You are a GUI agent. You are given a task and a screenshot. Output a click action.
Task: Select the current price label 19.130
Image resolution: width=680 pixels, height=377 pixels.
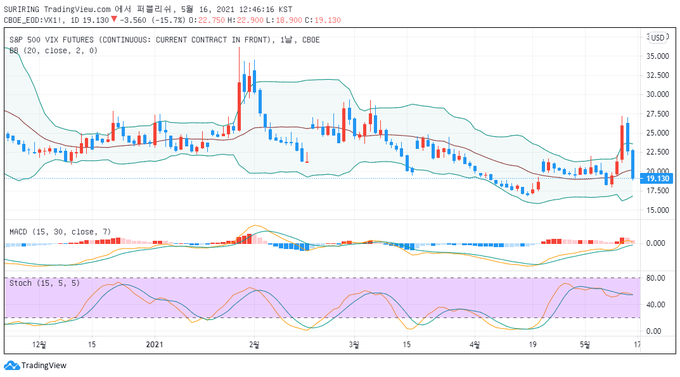[x=657, y=178]
